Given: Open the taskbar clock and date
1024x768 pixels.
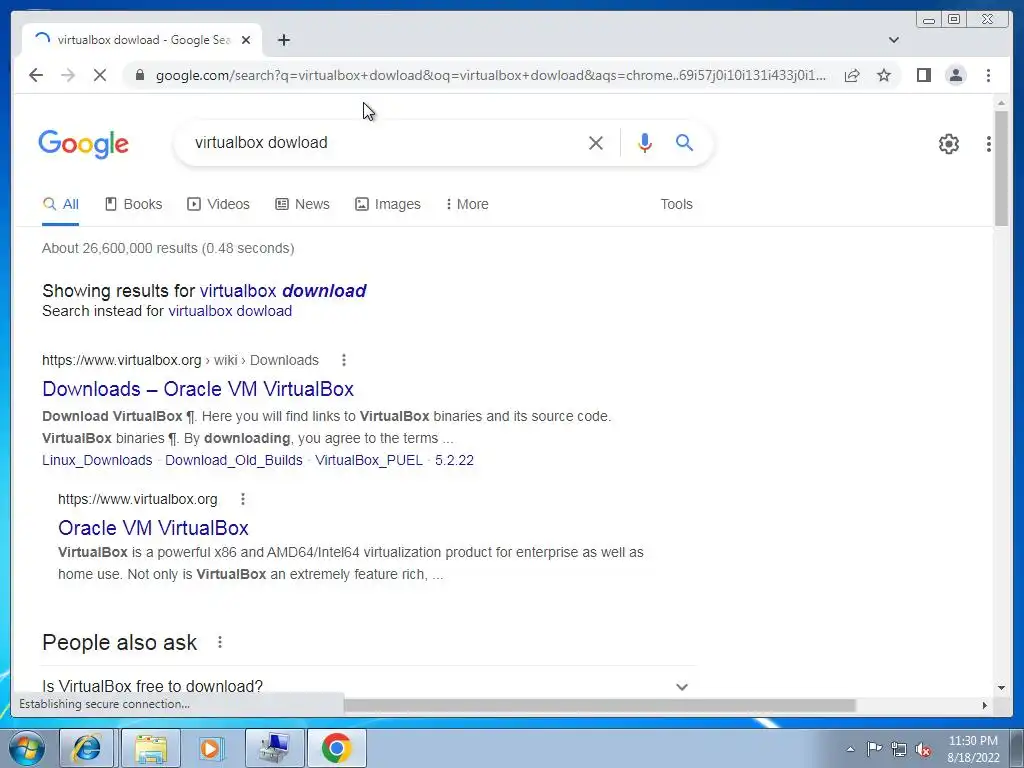Looking at the screenshot, I should [973, 749].
